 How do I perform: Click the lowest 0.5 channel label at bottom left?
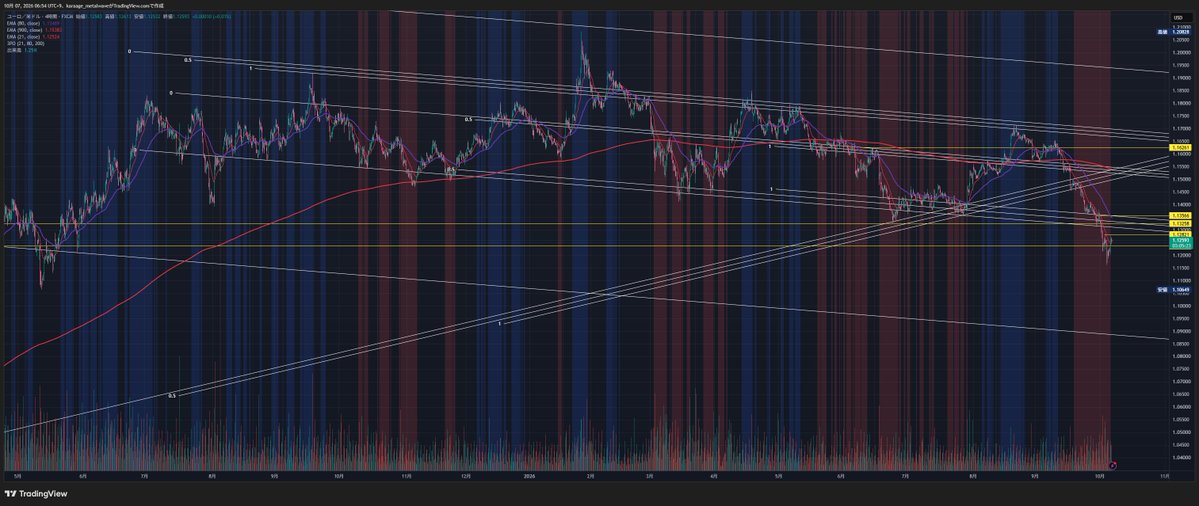point(172,396)
